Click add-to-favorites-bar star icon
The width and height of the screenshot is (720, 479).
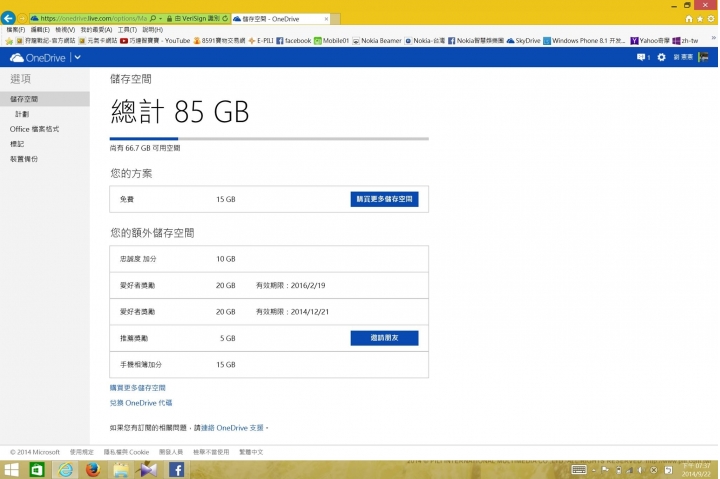[9, 41]
